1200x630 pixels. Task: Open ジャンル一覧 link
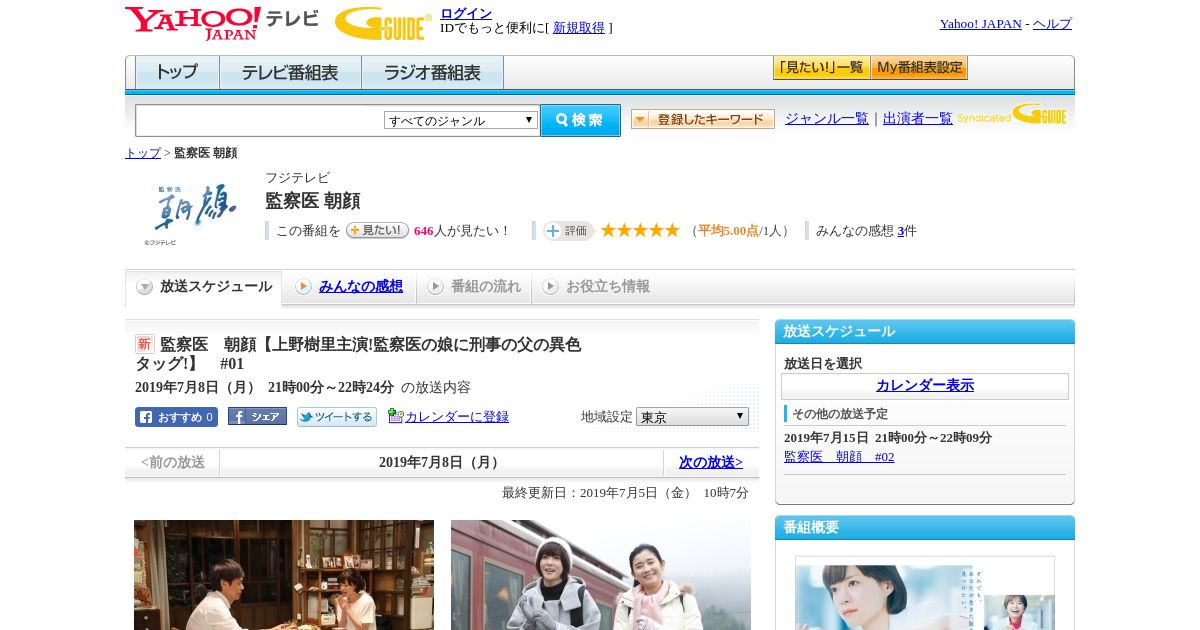tap(826, 118)
